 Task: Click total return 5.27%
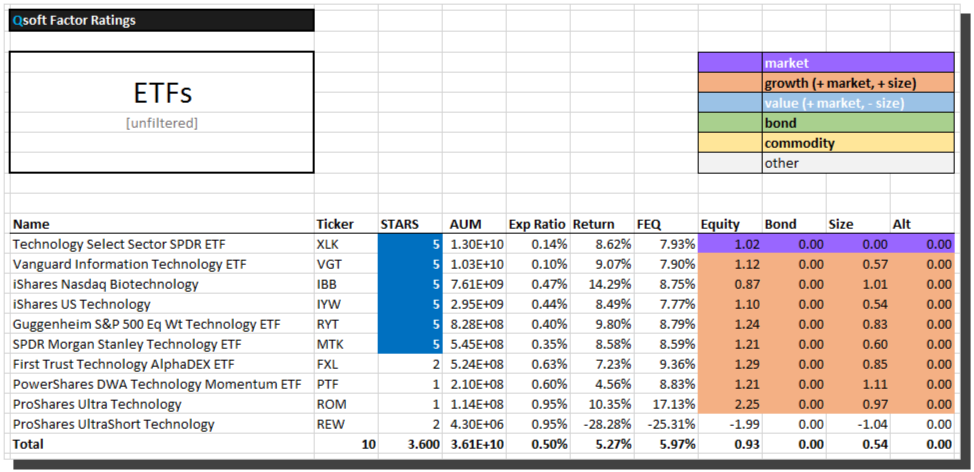click(x=602, y=444)
